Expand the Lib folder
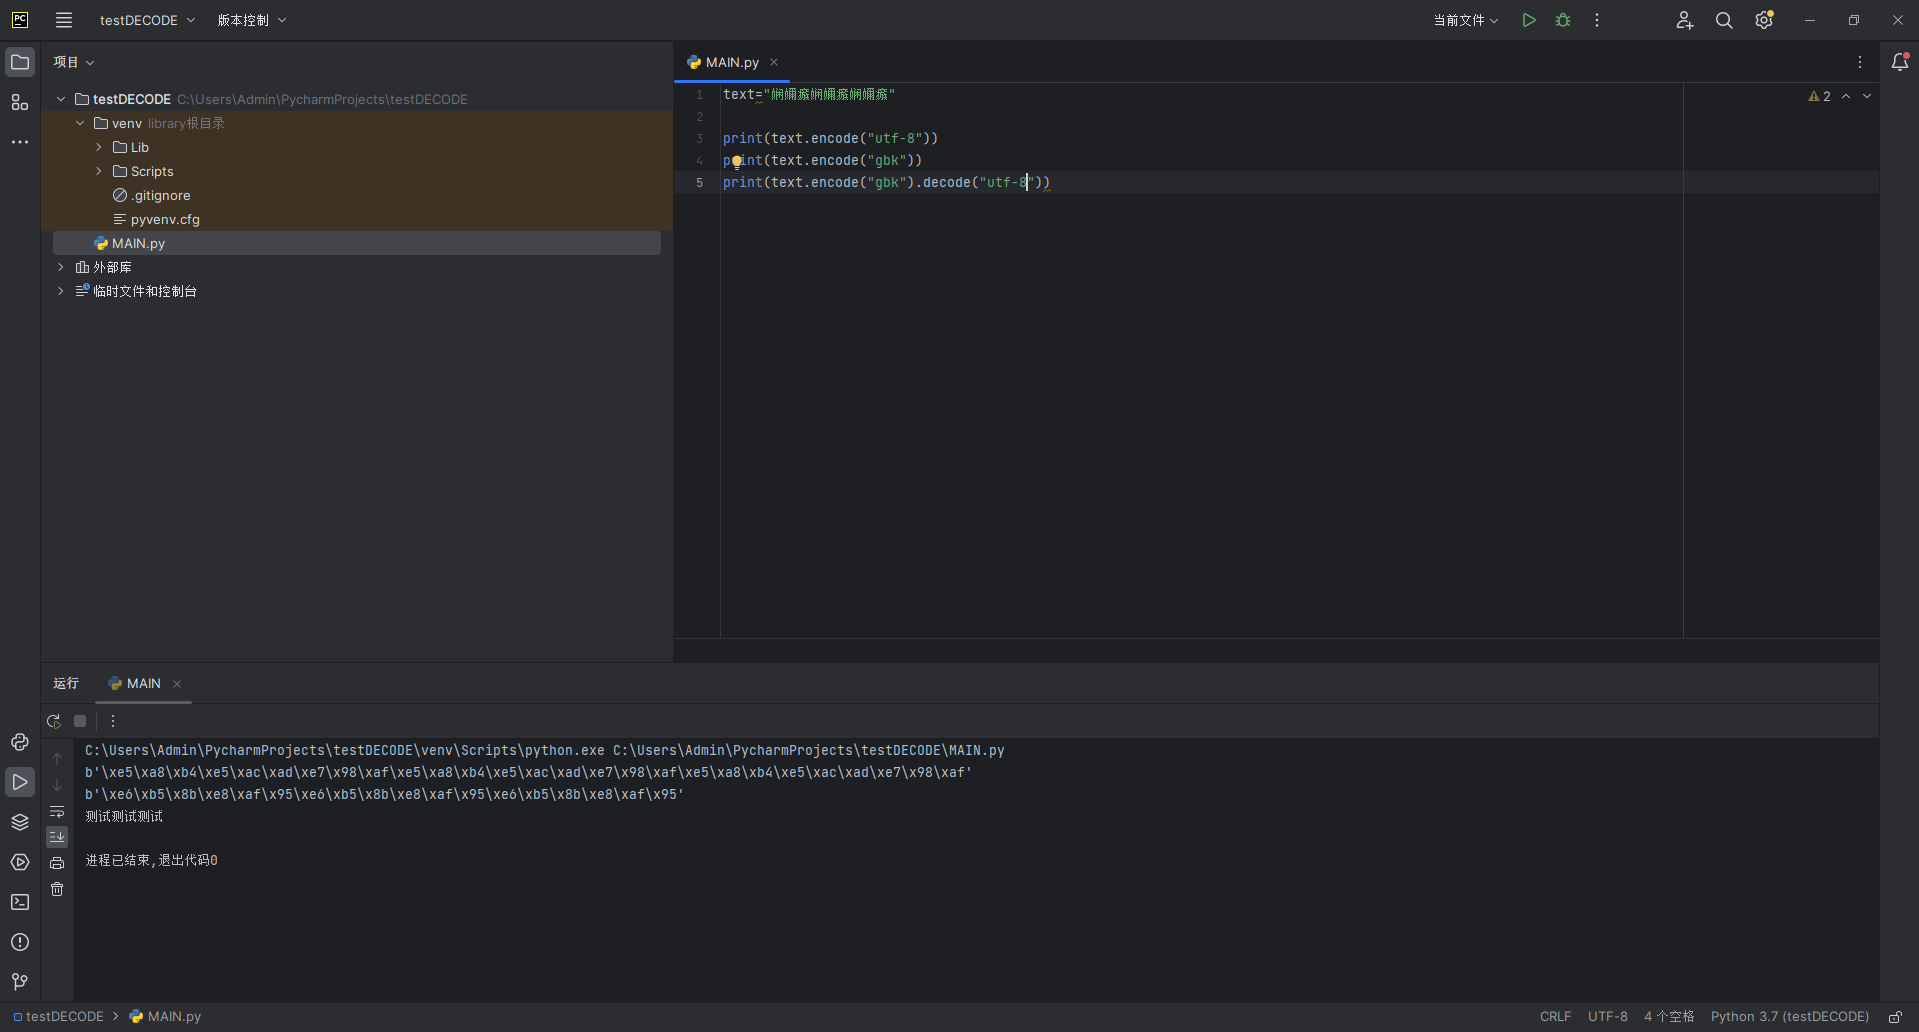Image resolution: width=1919 pixels, height=1032 pixels. tap(99, 147)
